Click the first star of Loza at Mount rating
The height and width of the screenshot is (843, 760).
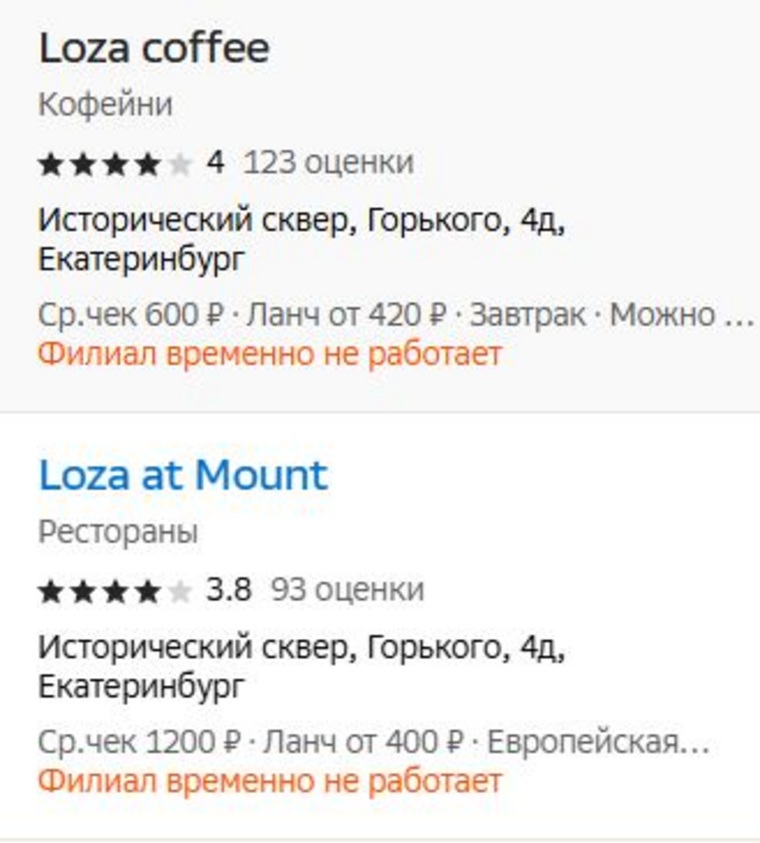(x=52, y=591)
